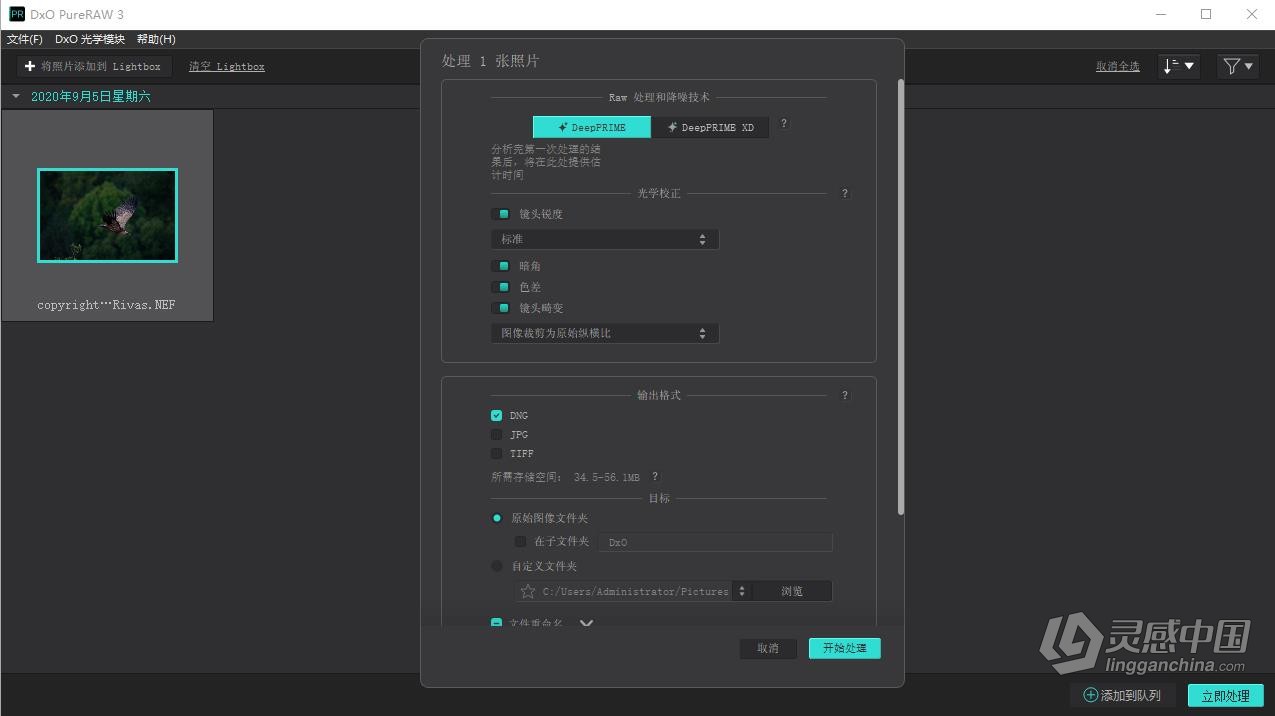Click the 取消全选 link
This screenshot has width=1275, height=716.
pyautogui.click(x=1117, y=65)
